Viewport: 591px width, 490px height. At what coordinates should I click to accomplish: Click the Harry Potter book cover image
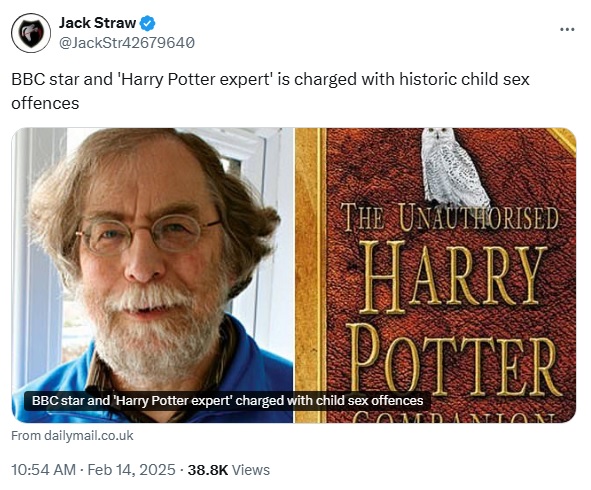coord(435,275)
